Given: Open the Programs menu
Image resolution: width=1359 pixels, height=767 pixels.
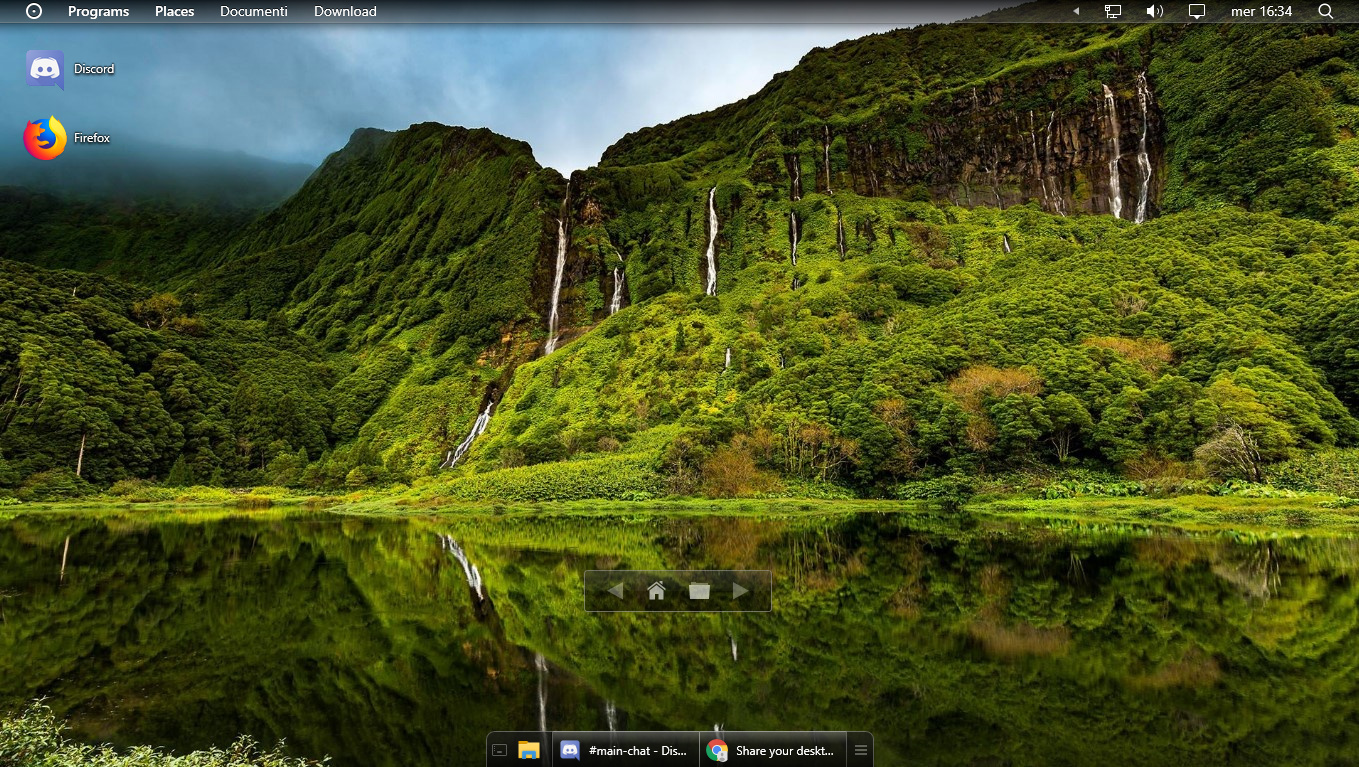Looking at the screenshot, I should point(98,11).
